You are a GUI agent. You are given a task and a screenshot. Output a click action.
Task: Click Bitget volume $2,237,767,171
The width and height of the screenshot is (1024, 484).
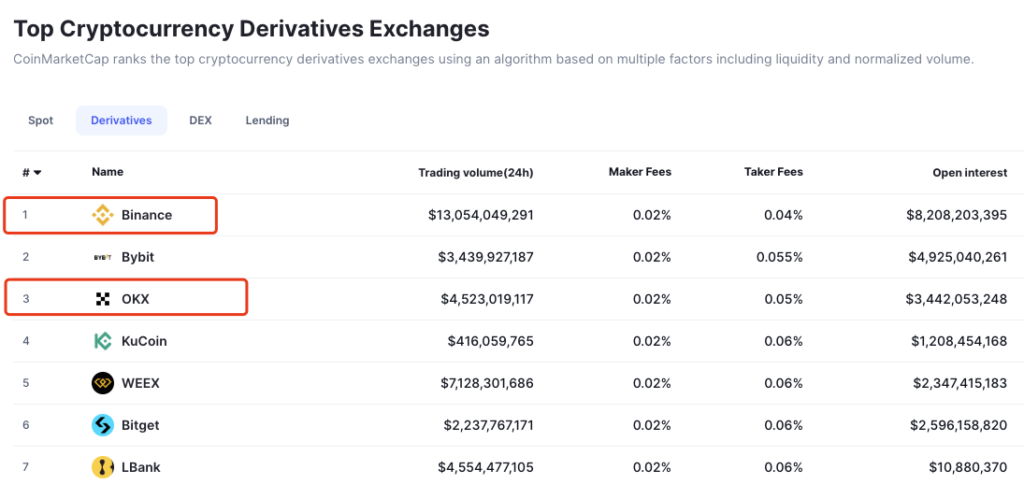(x=487, y=425)
